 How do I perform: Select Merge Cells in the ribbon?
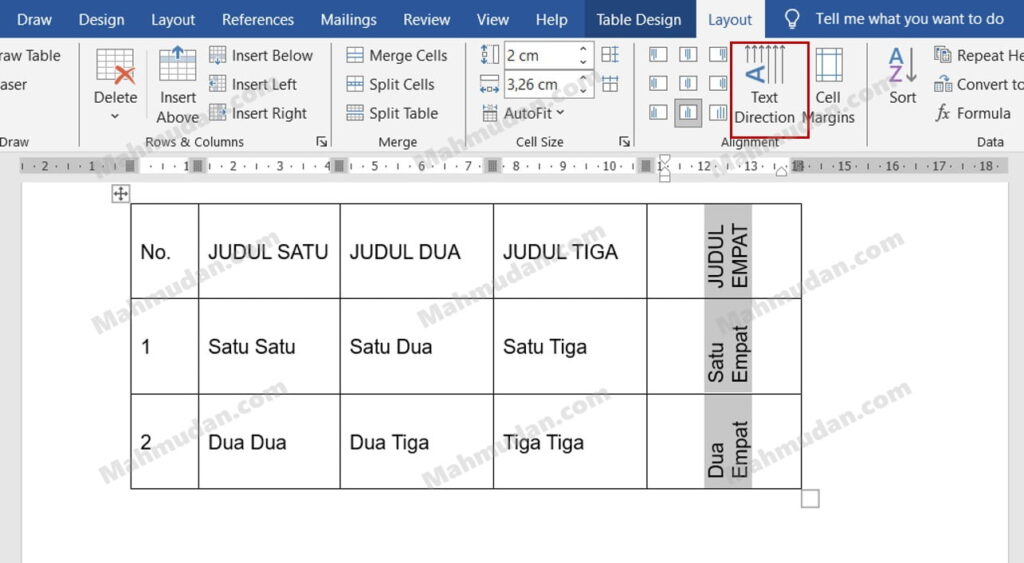pyautogui.click(x=397, y=56)
